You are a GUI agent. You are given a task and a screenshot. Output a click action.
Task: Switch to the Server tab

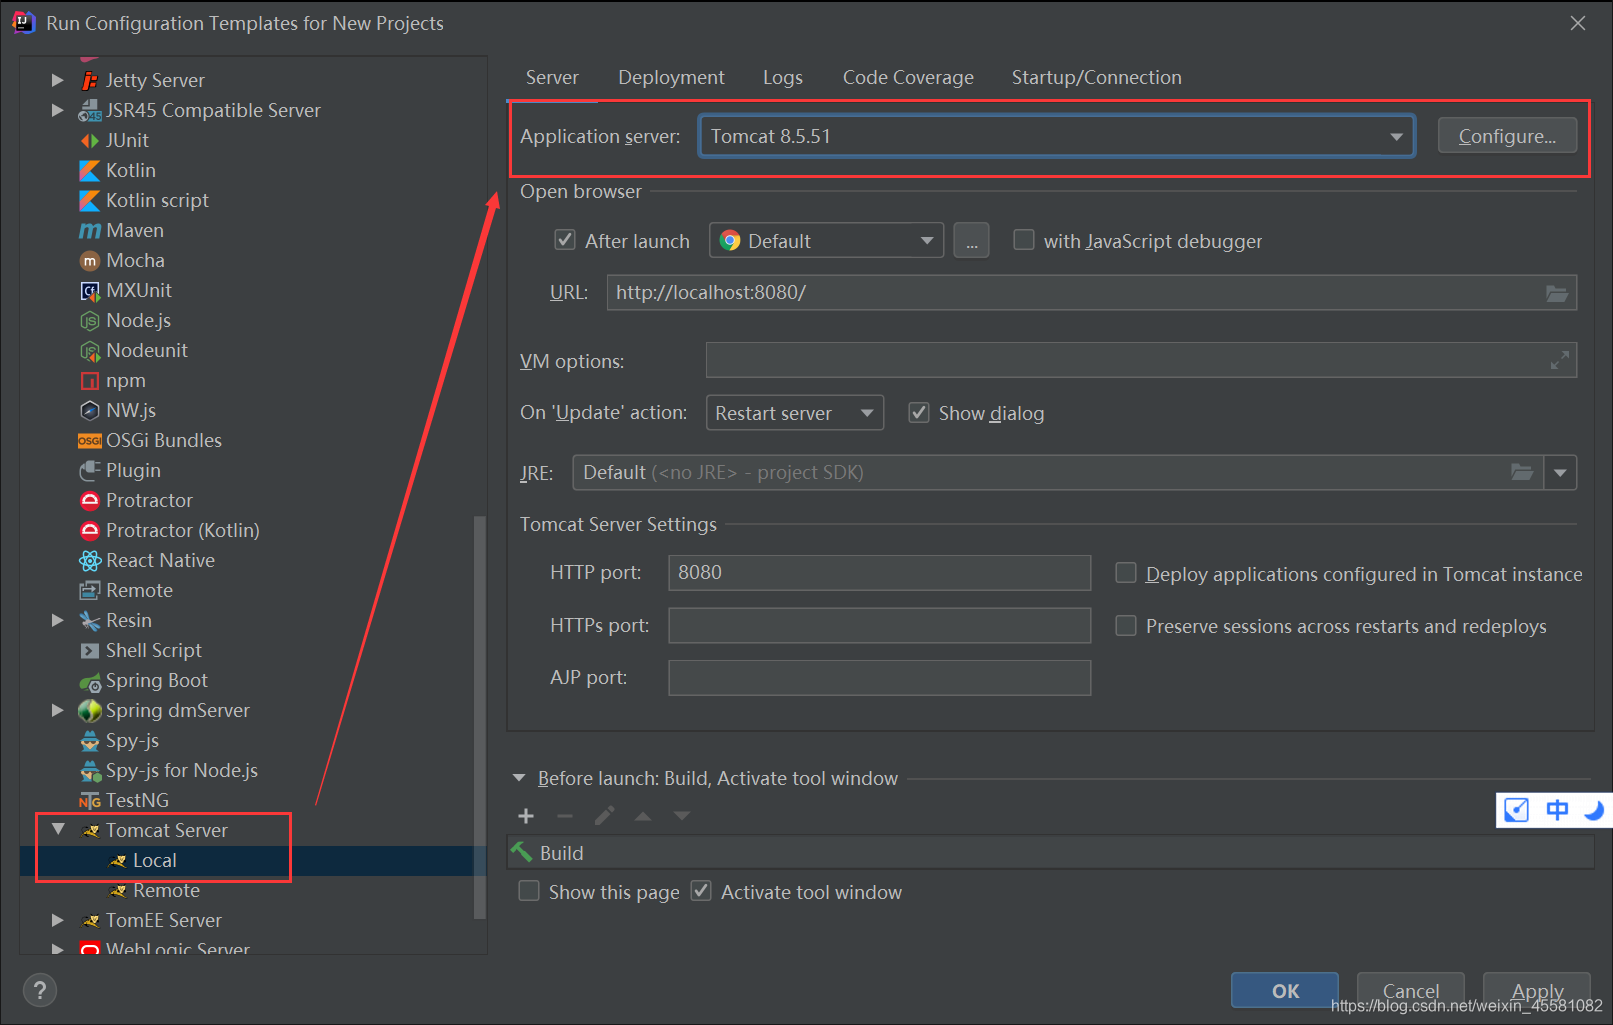tap(552, 77)
